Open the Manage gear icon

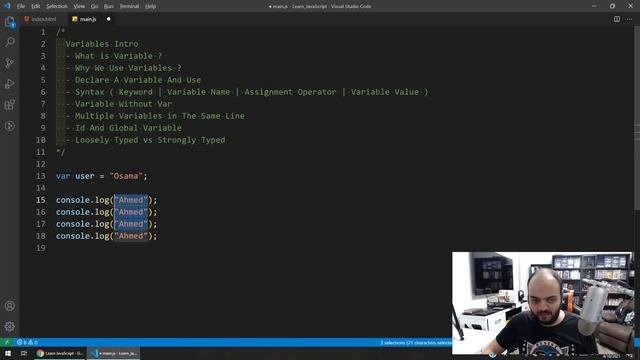click(x=10, y=327)
